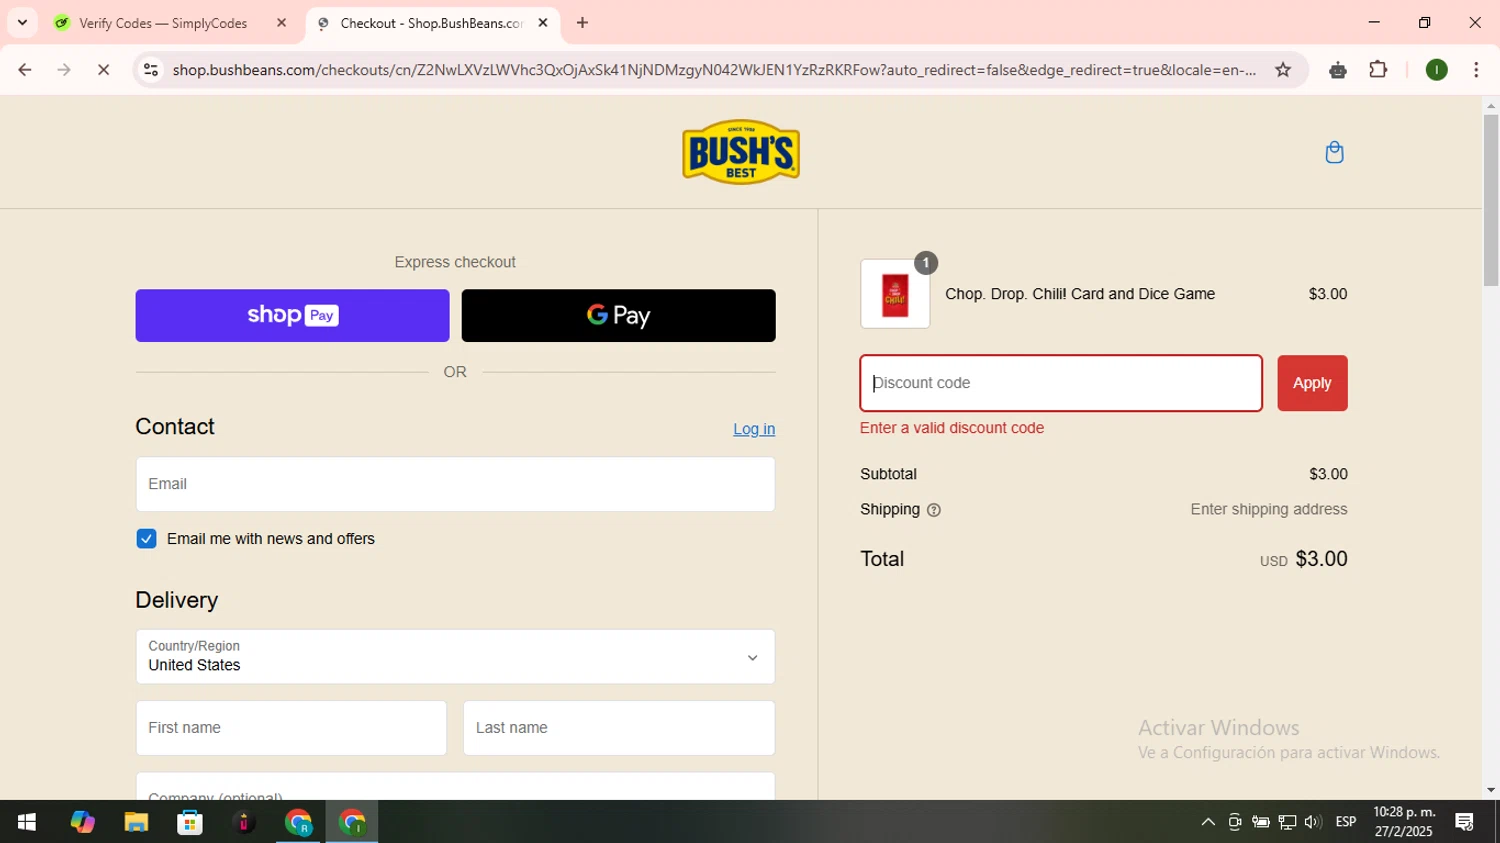Open the pink app icon in taskbar
Viewport: 1500px width, 843px height.
pyautogui.click(x=244, y=822)
